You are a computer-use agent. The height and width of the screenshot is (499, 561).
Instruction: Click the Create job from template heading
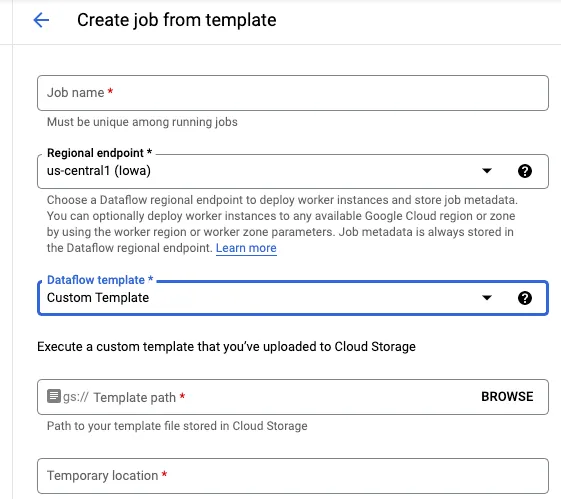click(177, 20)
